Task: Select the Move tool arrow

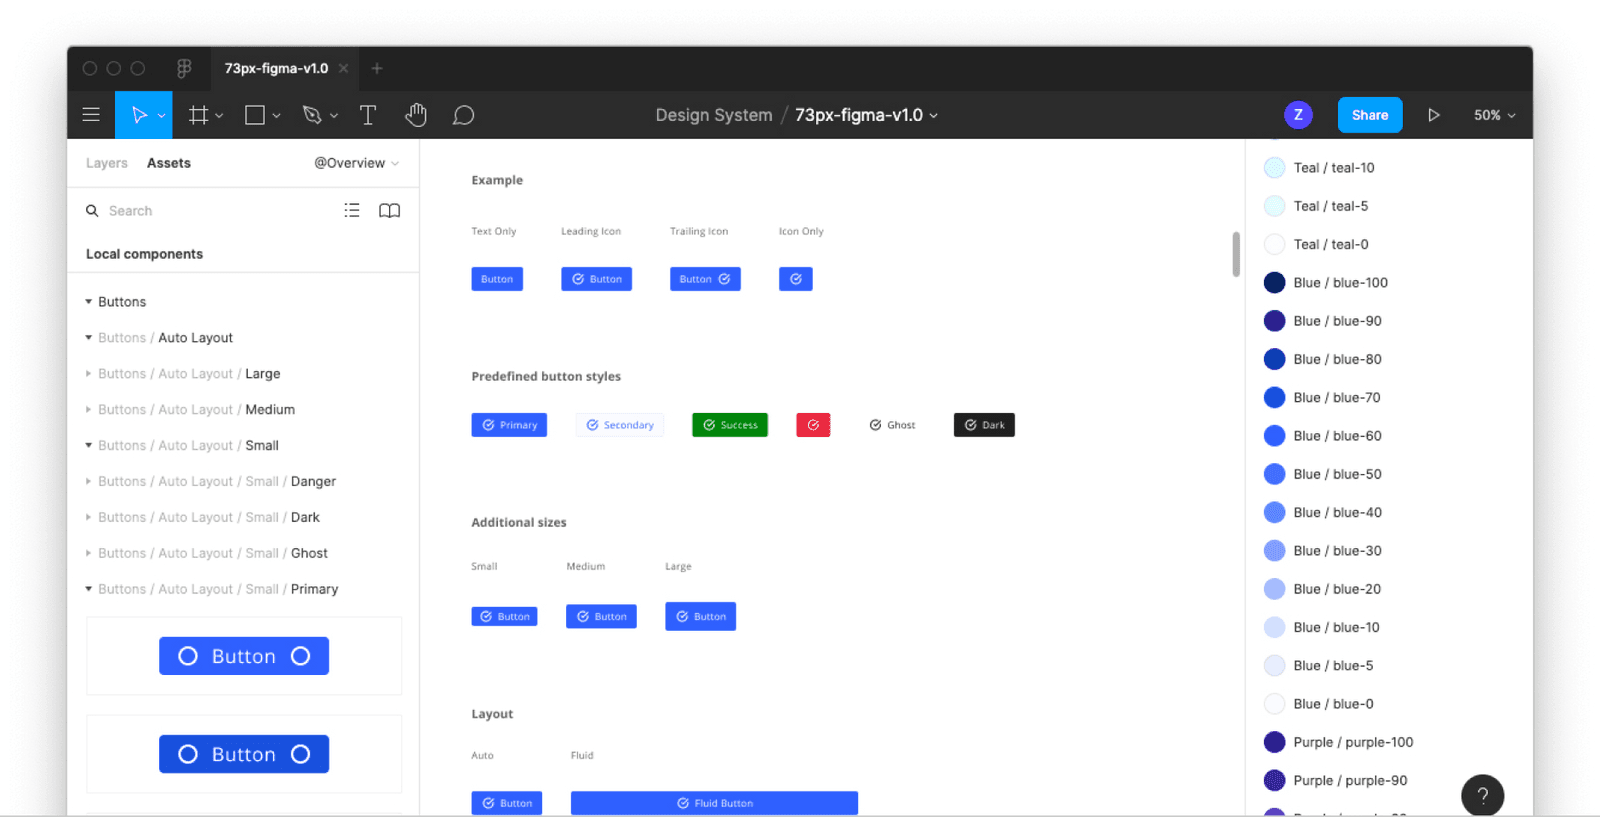Action: tap(139, 115)
